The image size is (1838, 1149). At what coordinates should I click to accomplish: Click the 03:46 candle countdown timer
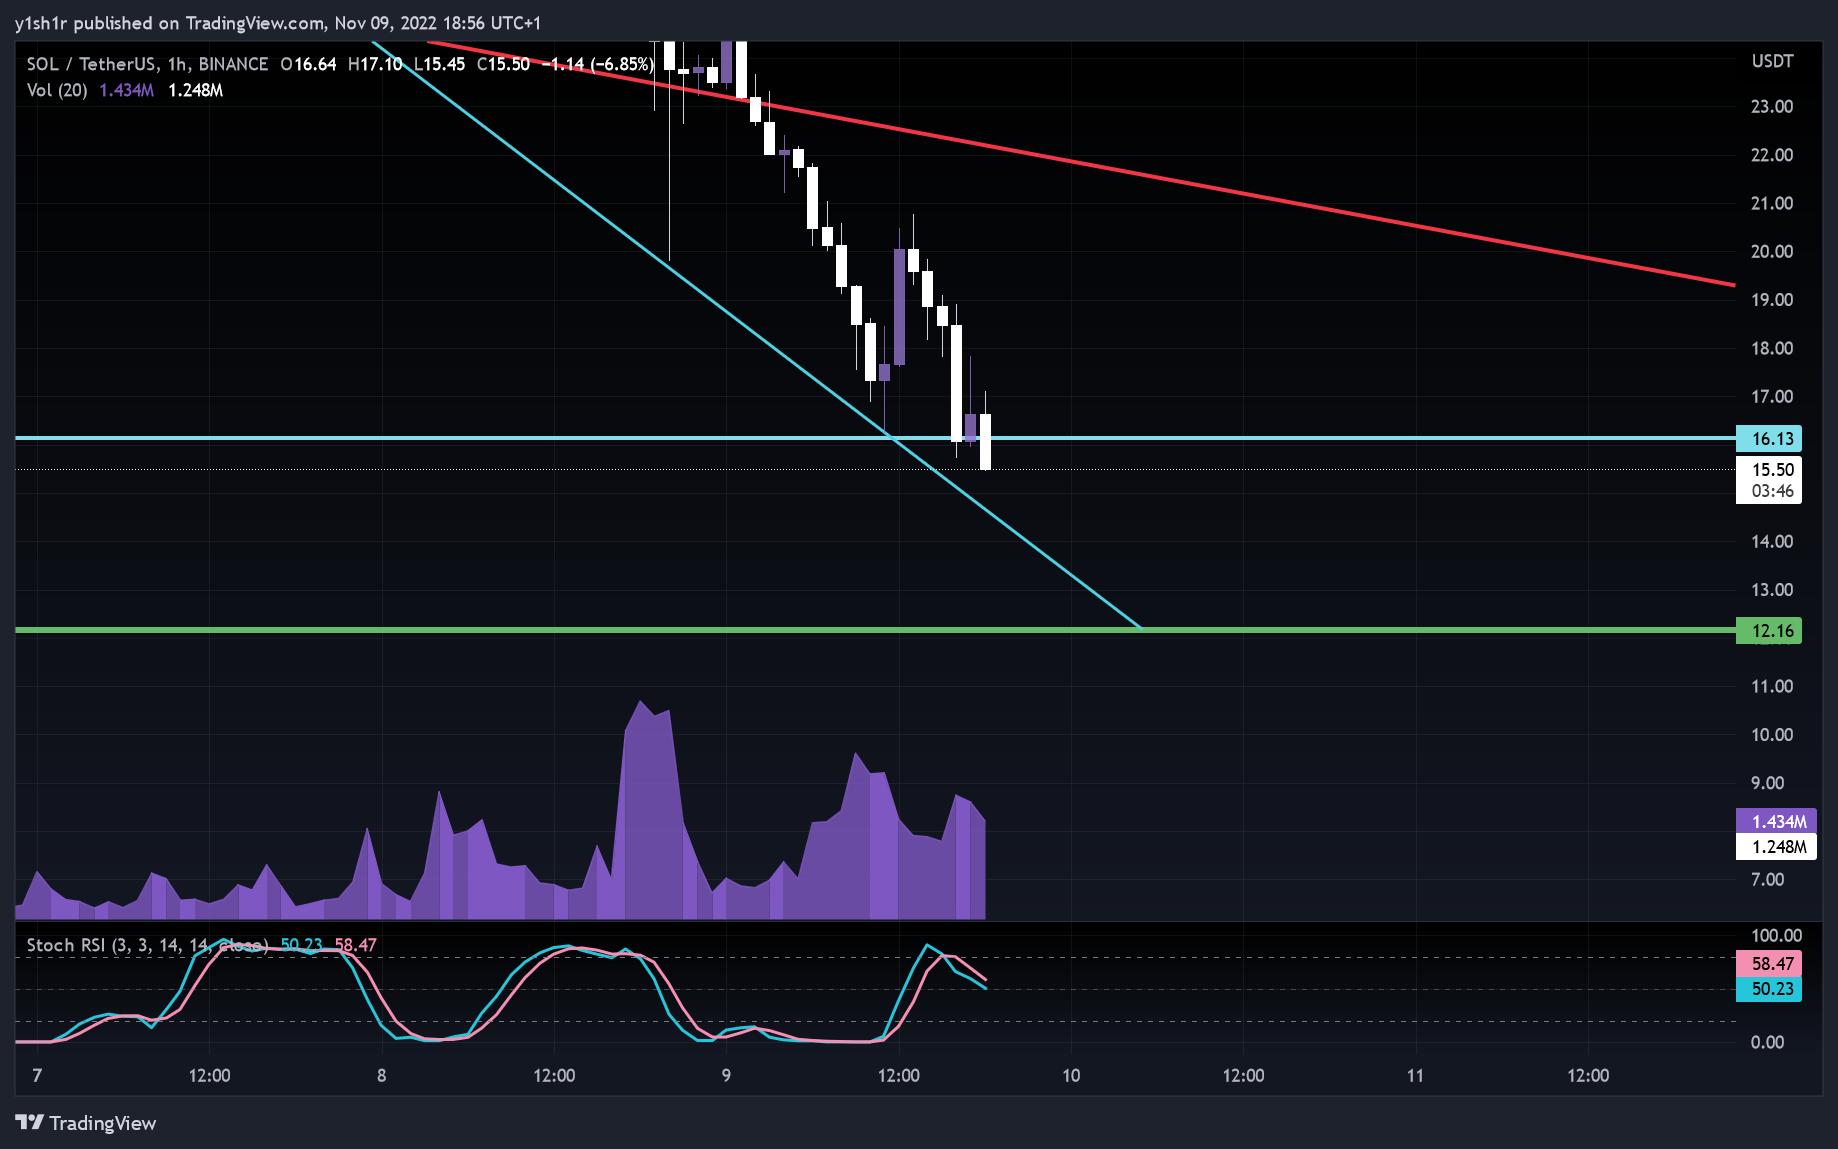[1772, 491]
